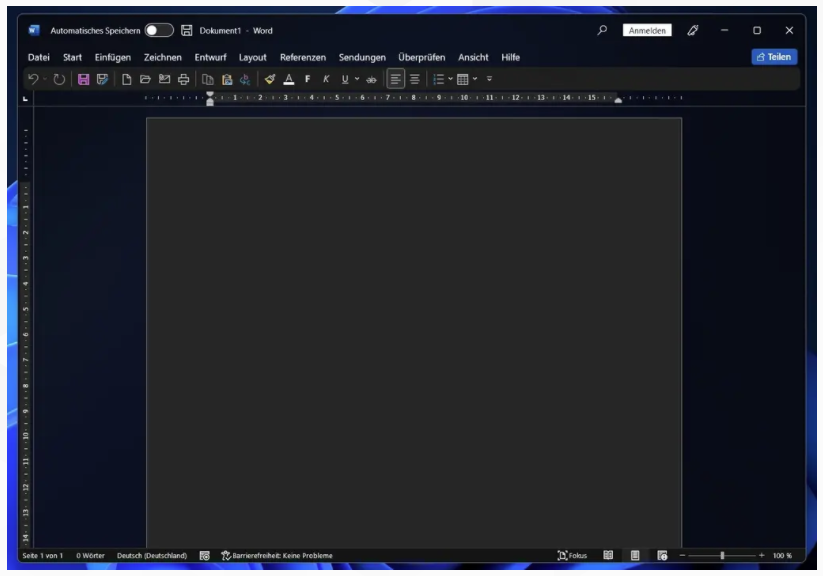Select the Format Painter brush icon
This screenshot has height=576, width=823.
click(270, 79)
